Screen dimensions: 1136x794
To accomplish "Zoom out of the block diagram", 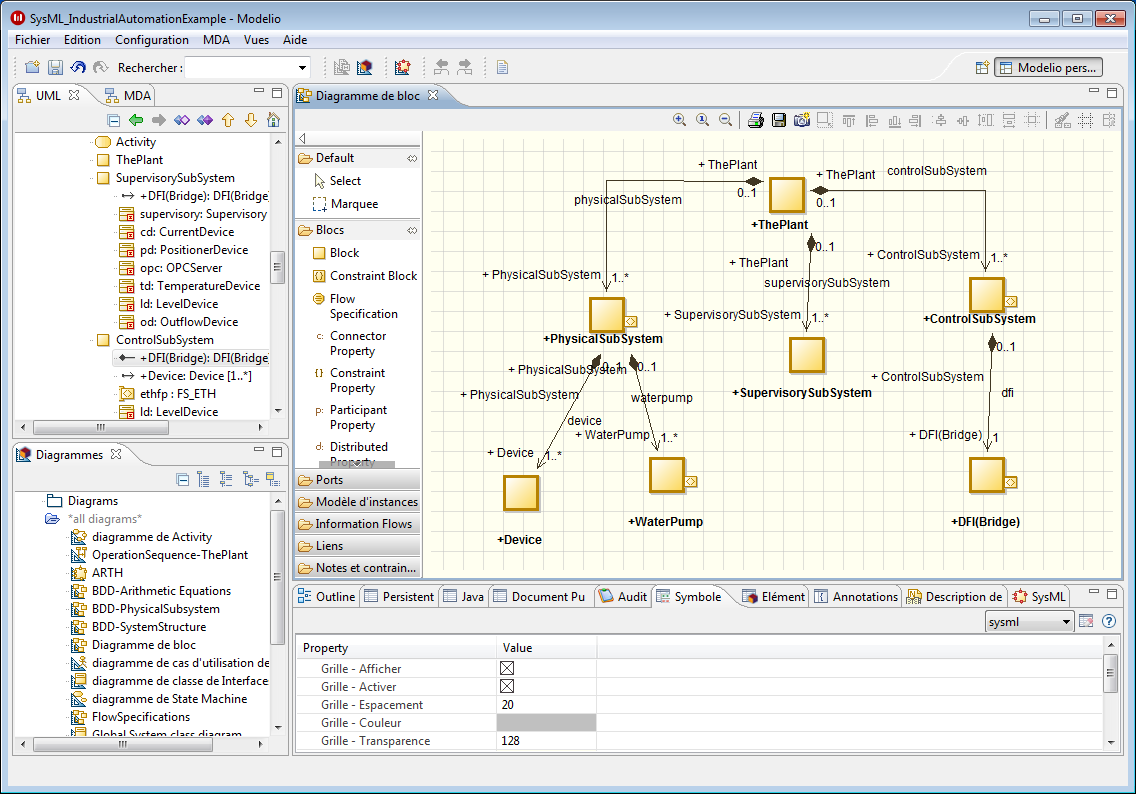I will click(x=725, y=120).
